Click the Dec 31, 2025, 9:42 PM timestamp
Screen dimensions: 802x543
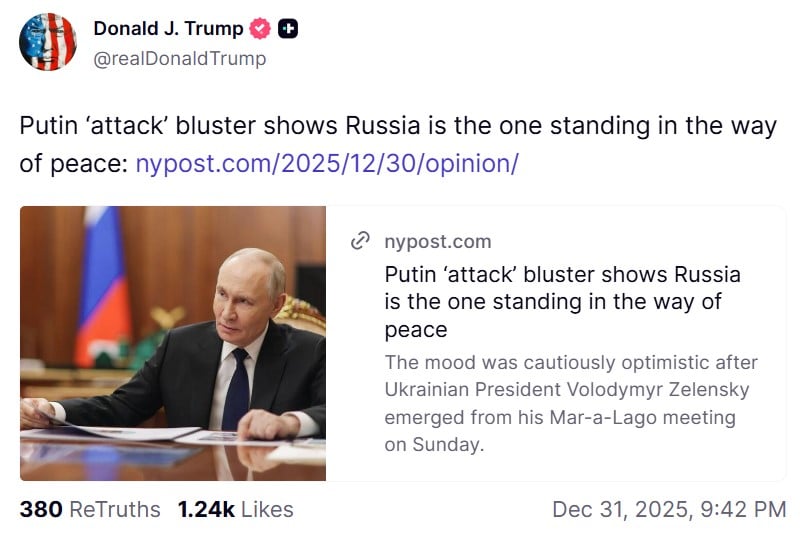pos(669,509)
